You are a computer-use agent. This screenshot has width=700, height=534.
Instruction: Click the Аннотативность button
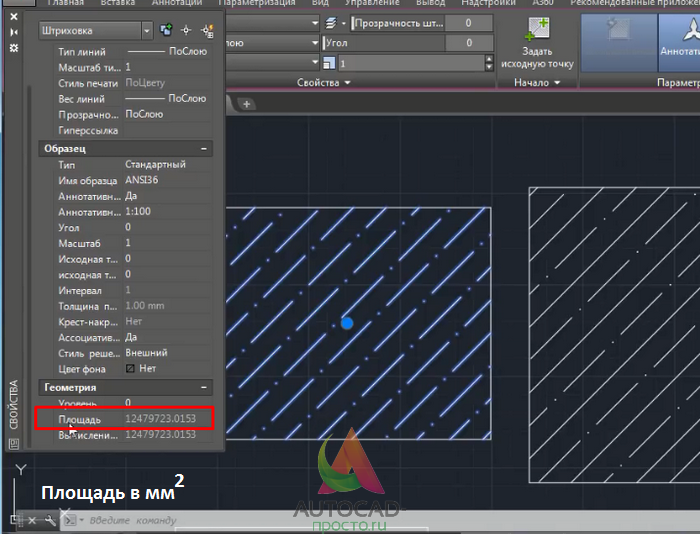click(x=679, y=42)
